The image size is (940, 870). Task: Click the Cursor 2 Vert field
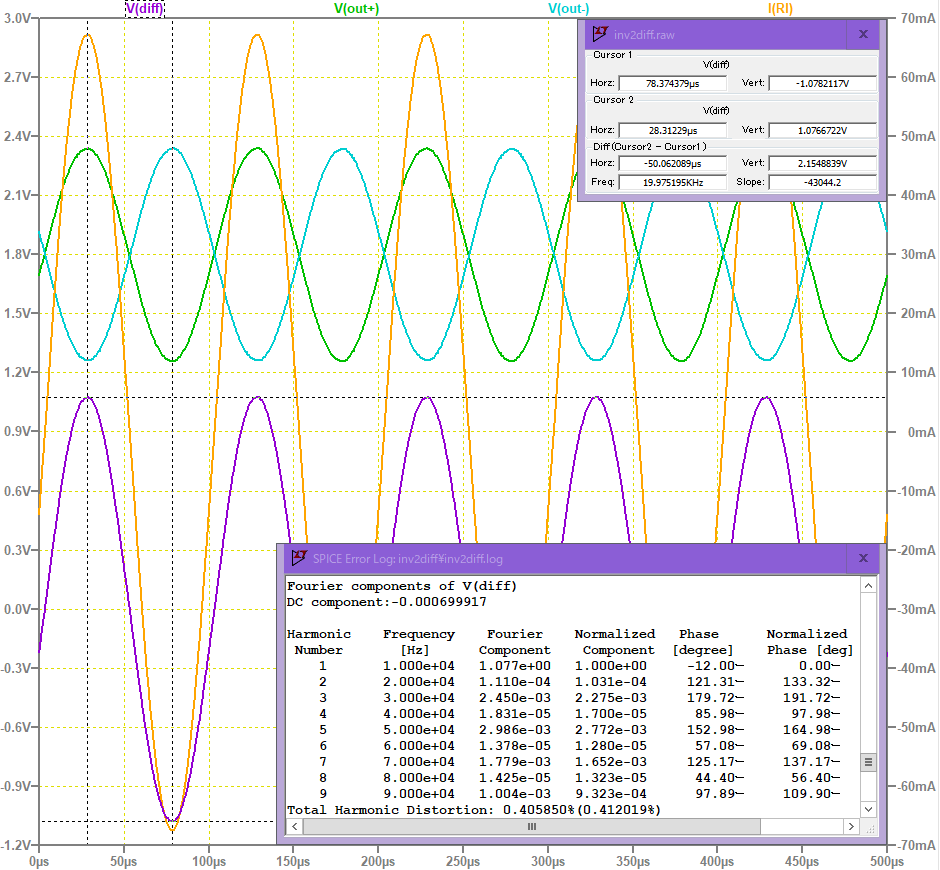tap(822, 130)
